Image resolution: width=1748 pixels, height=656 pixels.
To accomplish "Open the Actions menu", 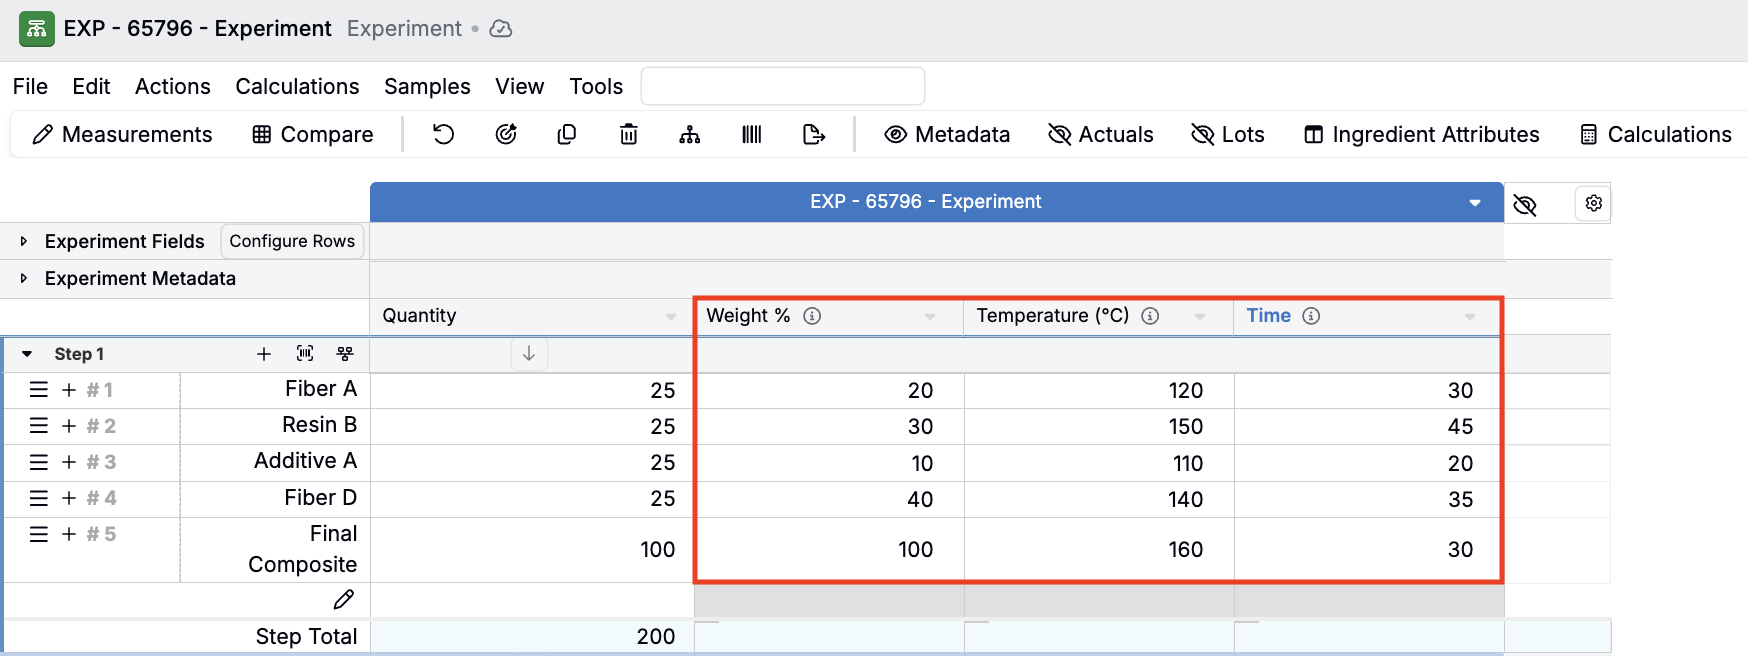I will [x=173, y=86].
